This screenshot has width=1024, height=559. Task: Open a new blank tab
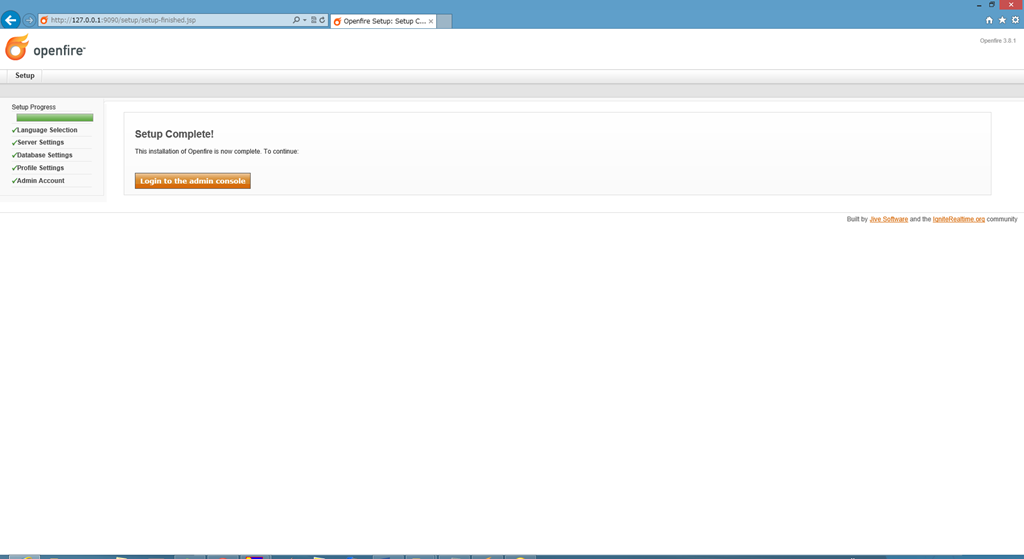tap(444, 21)
